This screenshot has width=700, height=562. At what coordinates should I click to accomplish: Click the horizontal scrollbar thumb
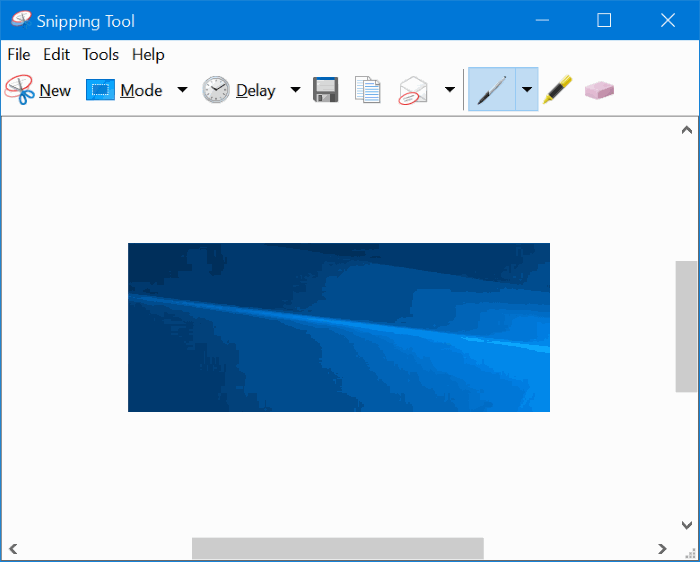coord(338,548)
